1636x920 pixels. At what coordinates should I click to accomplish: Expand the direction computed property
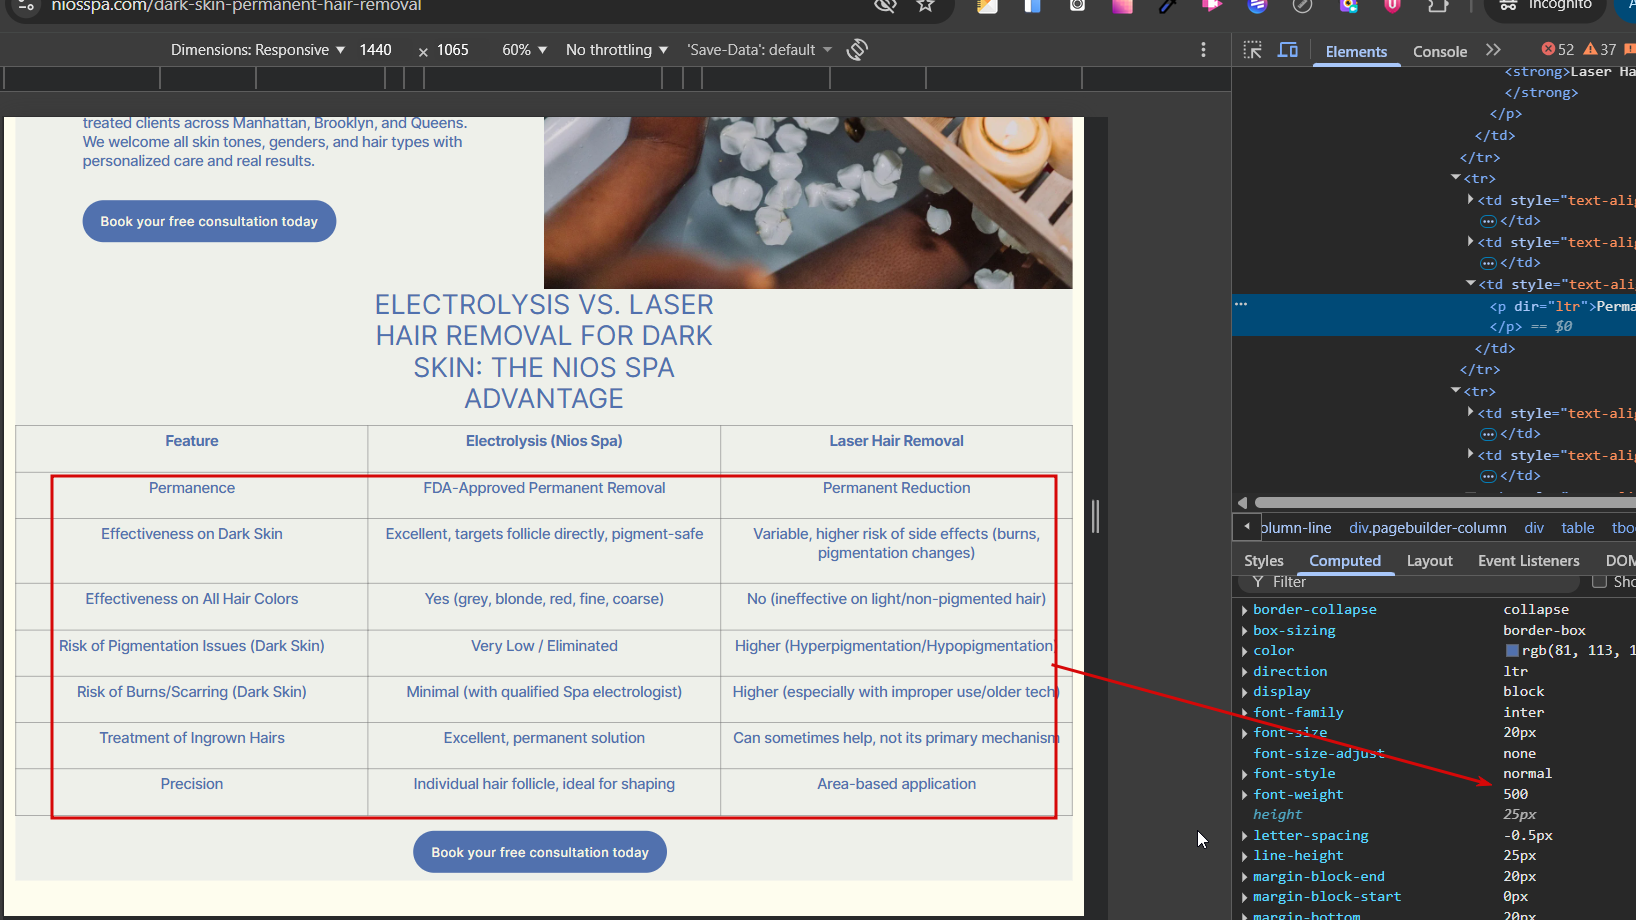point(1245,672)
